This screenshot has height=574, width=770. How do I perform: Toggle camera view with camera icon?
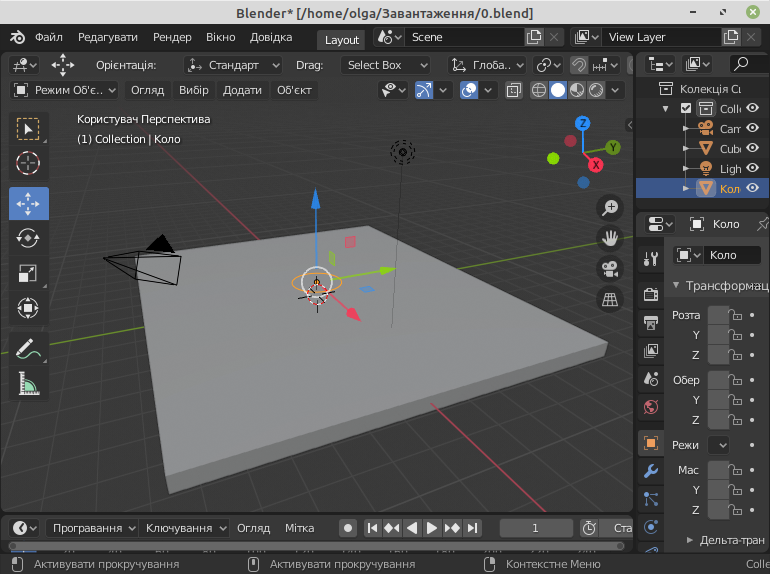pyautogui.click(x=610, y=269)
